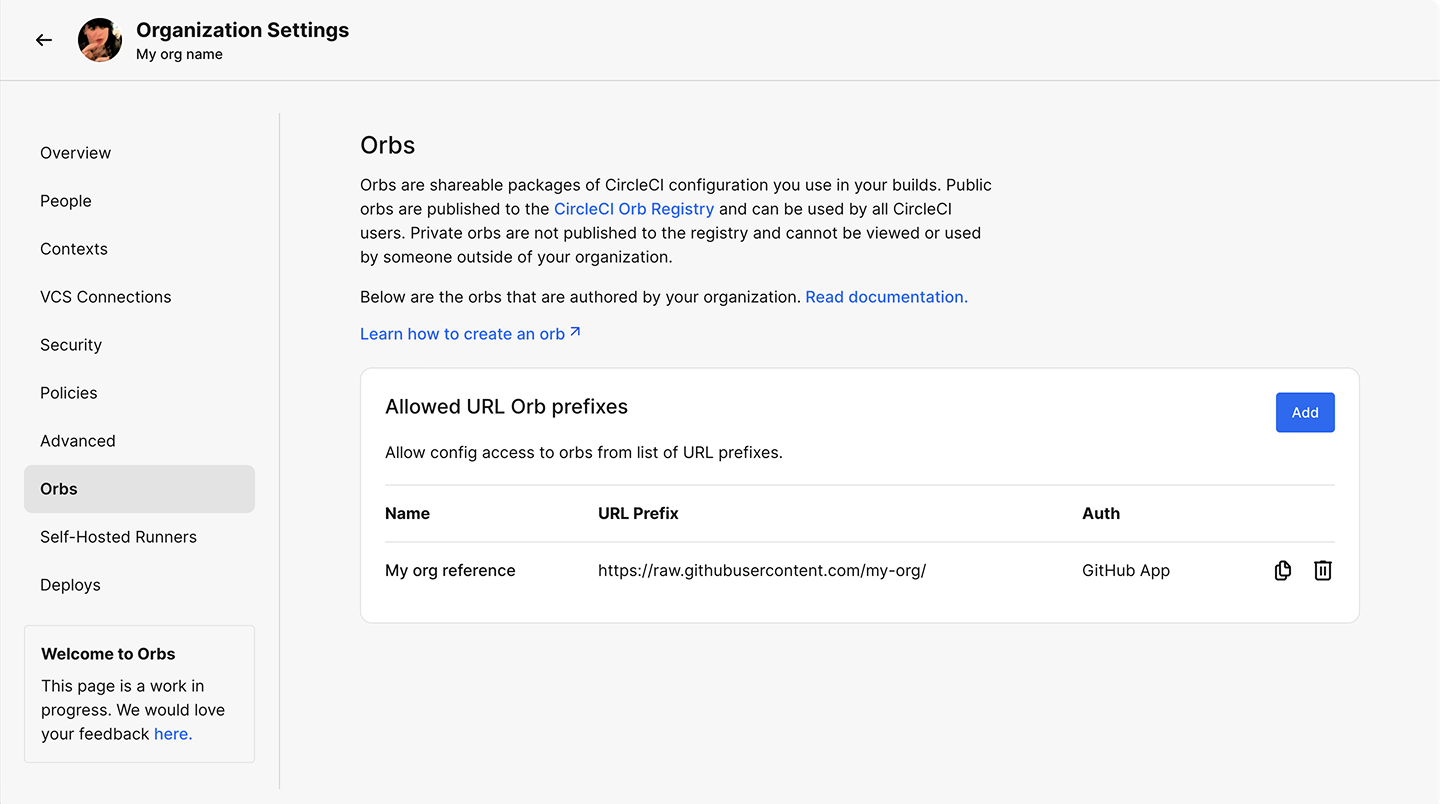The height and width of the screenshot is (804, 1440).
Task: Click the organization avatar image
Action: (100, 40)
